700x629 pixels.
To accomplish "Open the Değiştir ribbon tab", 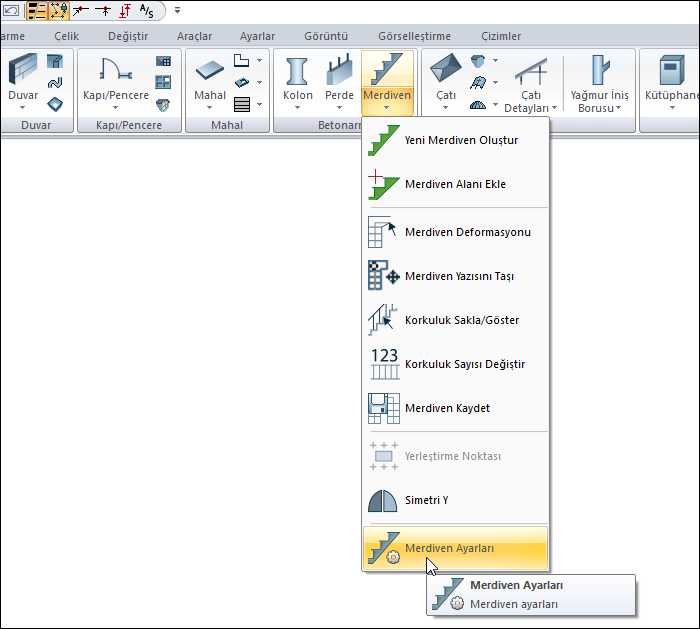I will 128,36.
